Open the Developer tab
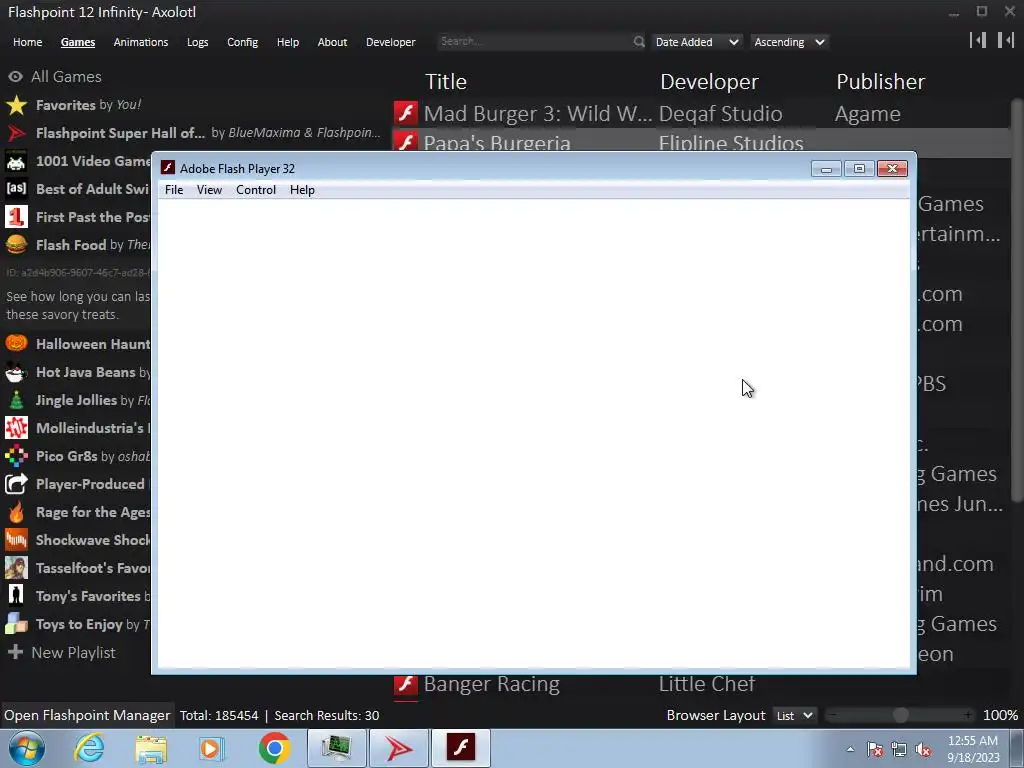 tap(391, 42)
